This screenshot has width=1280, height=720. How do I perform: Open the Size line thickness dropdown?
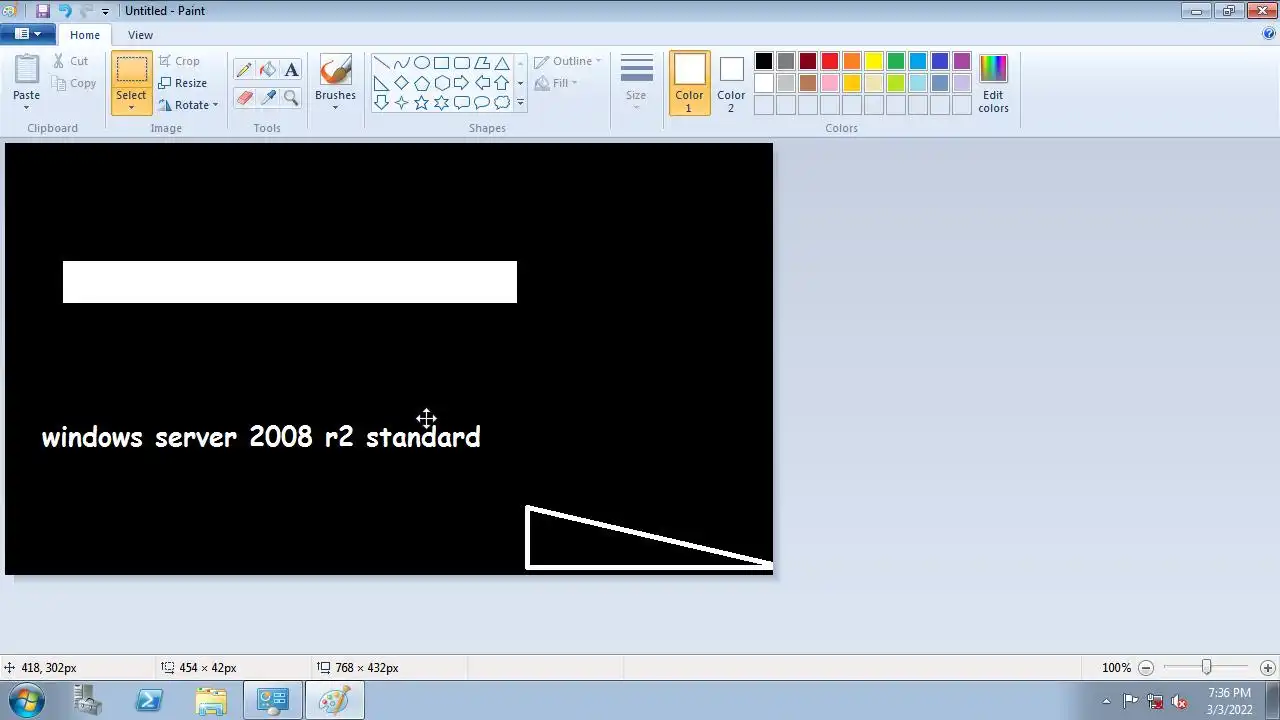[636, 83]
